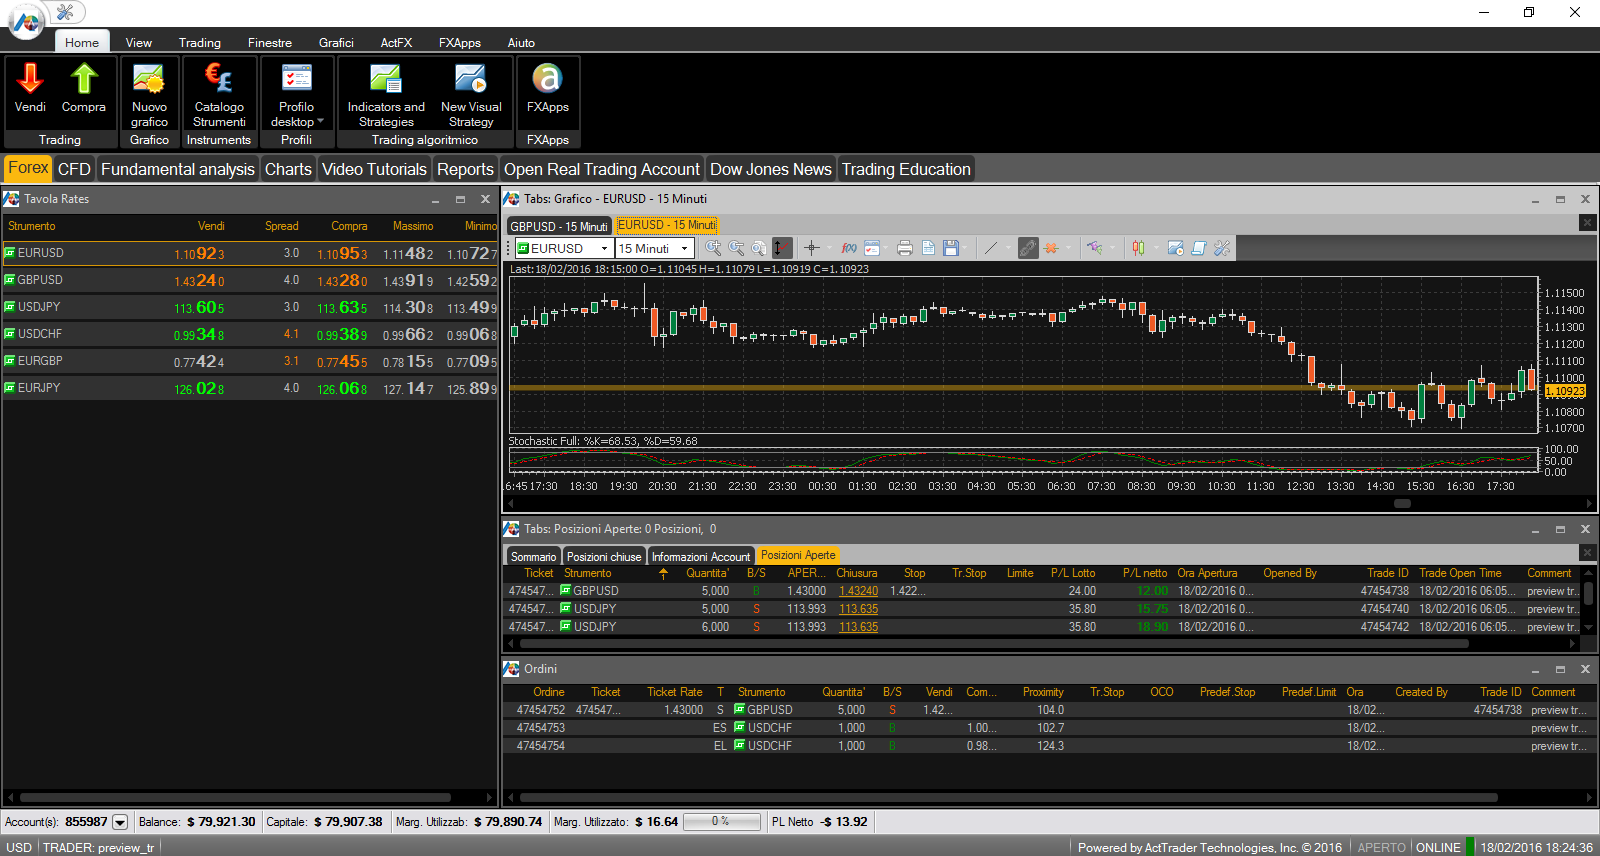Open Trading Education
The image size is (1600, 856).
pyautogui.click(x=906, y=169)
